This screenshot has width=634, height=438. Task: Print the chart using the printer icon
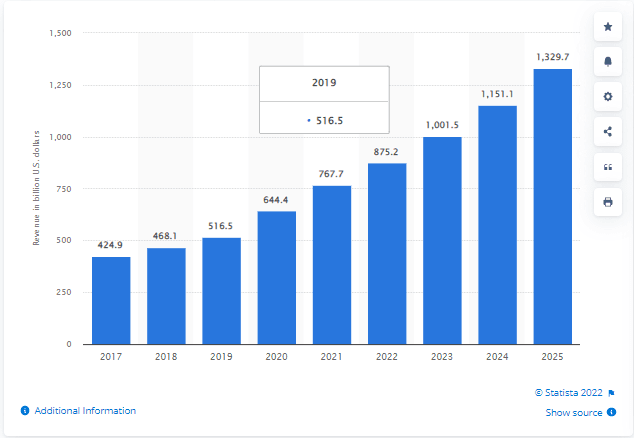click(x=607, y=202)
